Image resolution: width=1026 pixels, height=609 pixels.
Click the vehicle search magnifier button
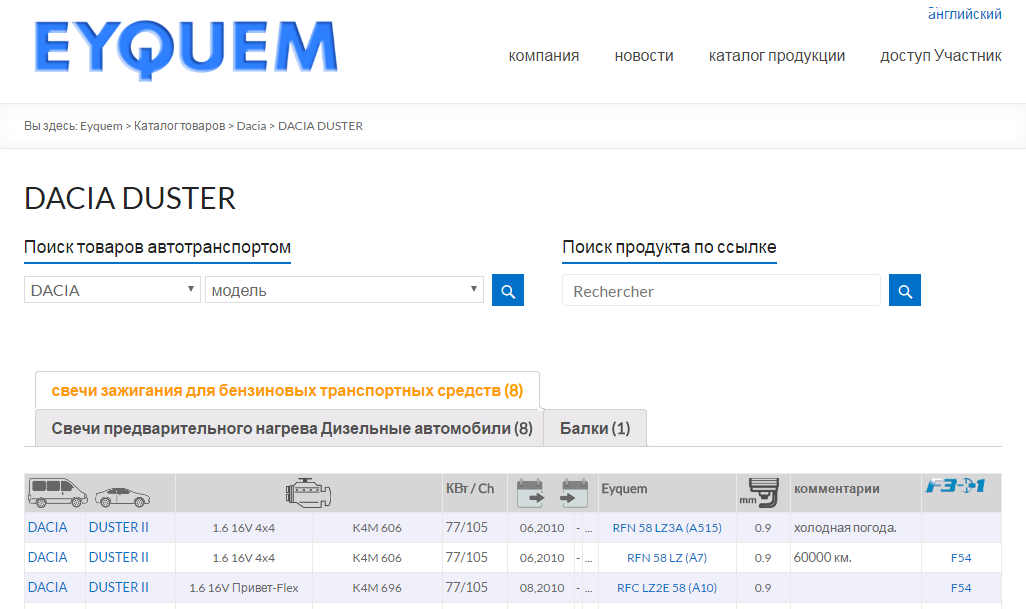click(508, 290)
